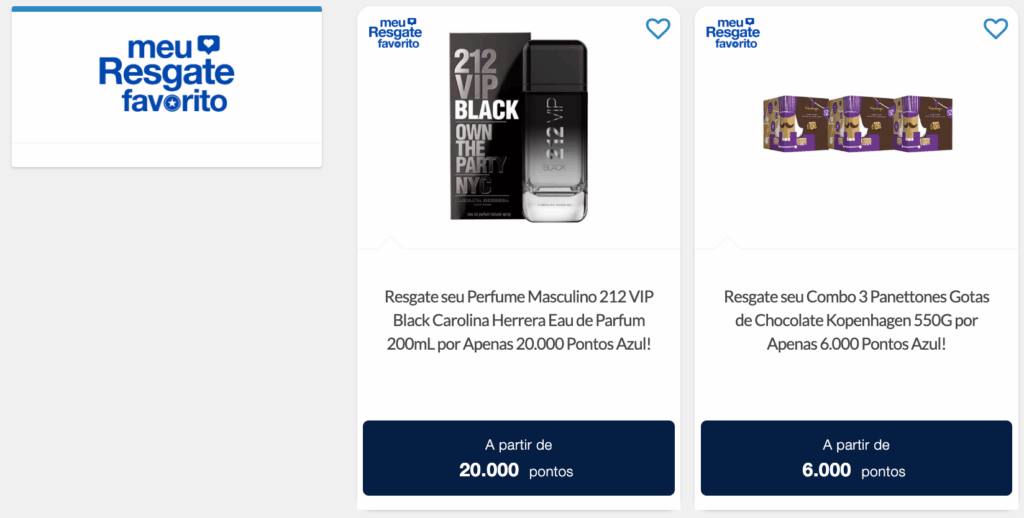Viewport: 1024px width, 518px height.
Task: Toggle heart on Kopenhagen panettone combo card
Action: (x=995, y=29)
